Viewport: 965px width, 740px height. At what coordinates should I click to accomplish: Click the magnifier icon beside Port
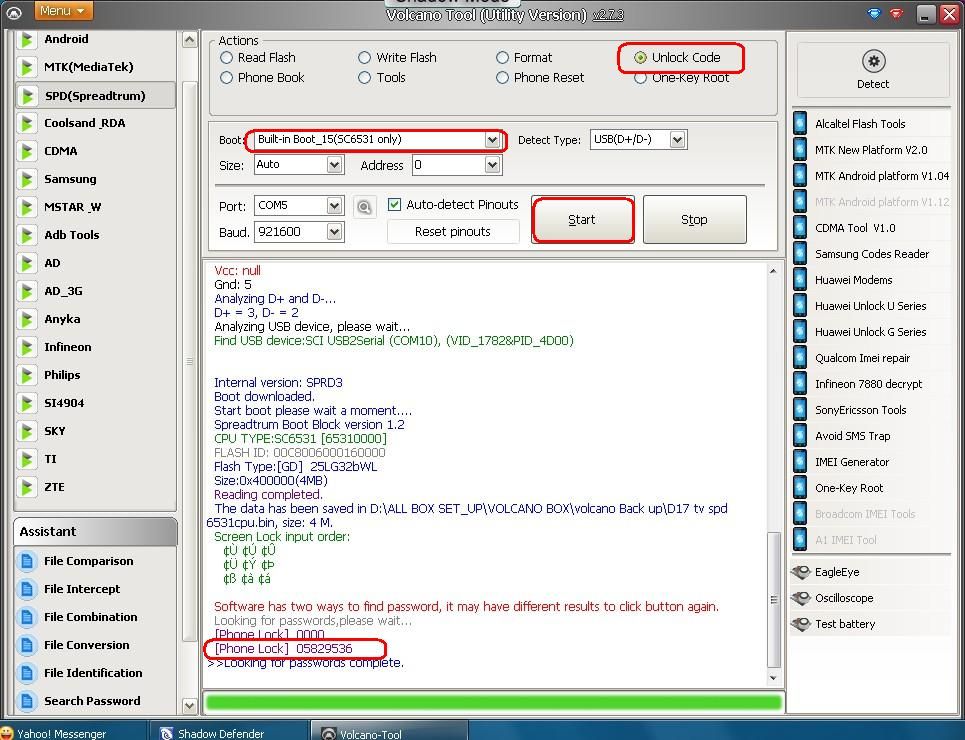[364, 206]
